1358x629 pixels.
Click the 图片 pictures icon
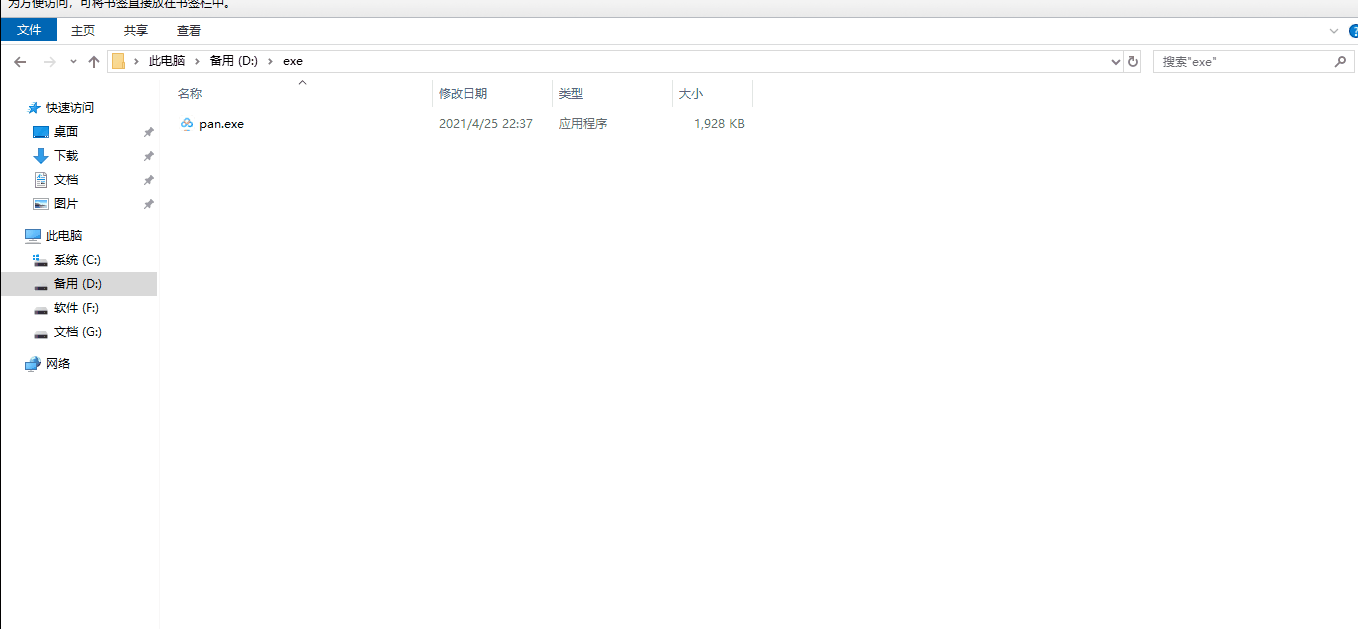tap(41, 204)
